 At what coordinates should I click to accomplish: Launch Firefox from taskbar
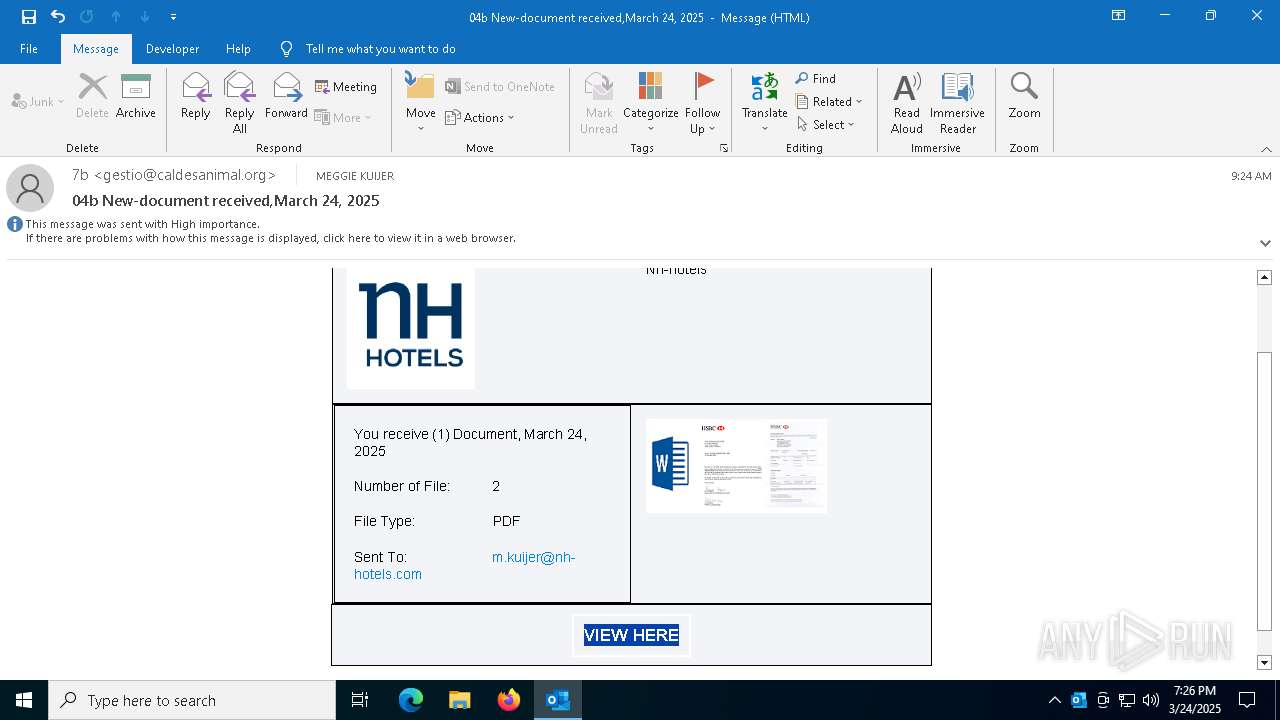point(509,700)
